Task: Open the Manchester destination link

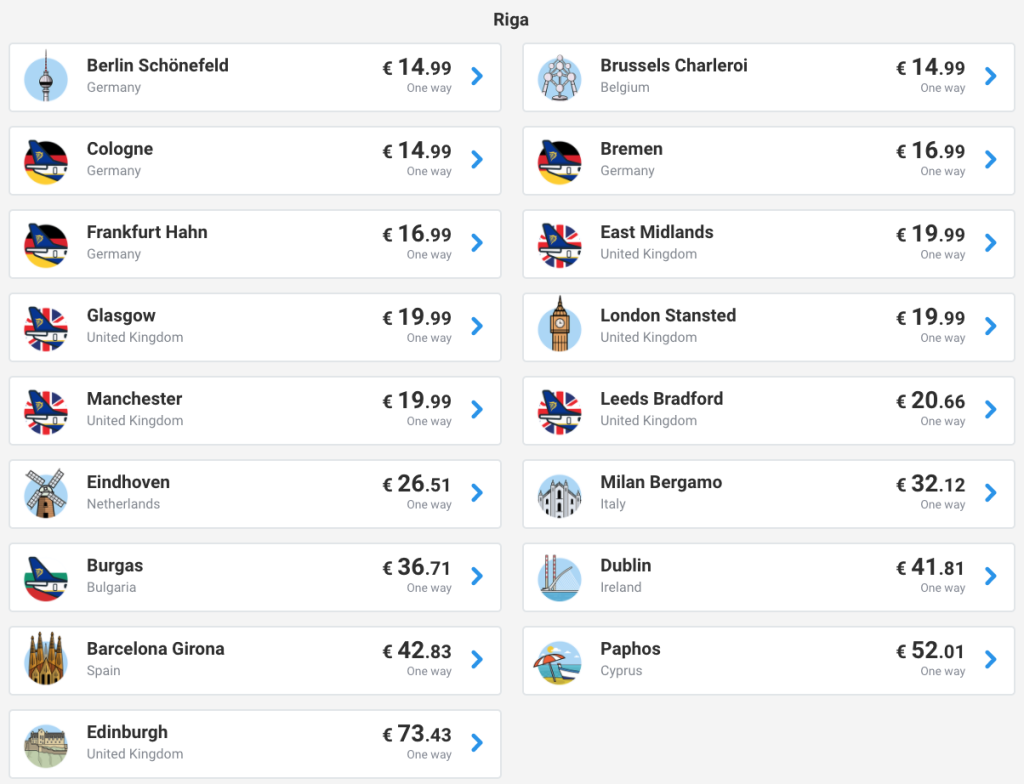Action: coord(134,399)
